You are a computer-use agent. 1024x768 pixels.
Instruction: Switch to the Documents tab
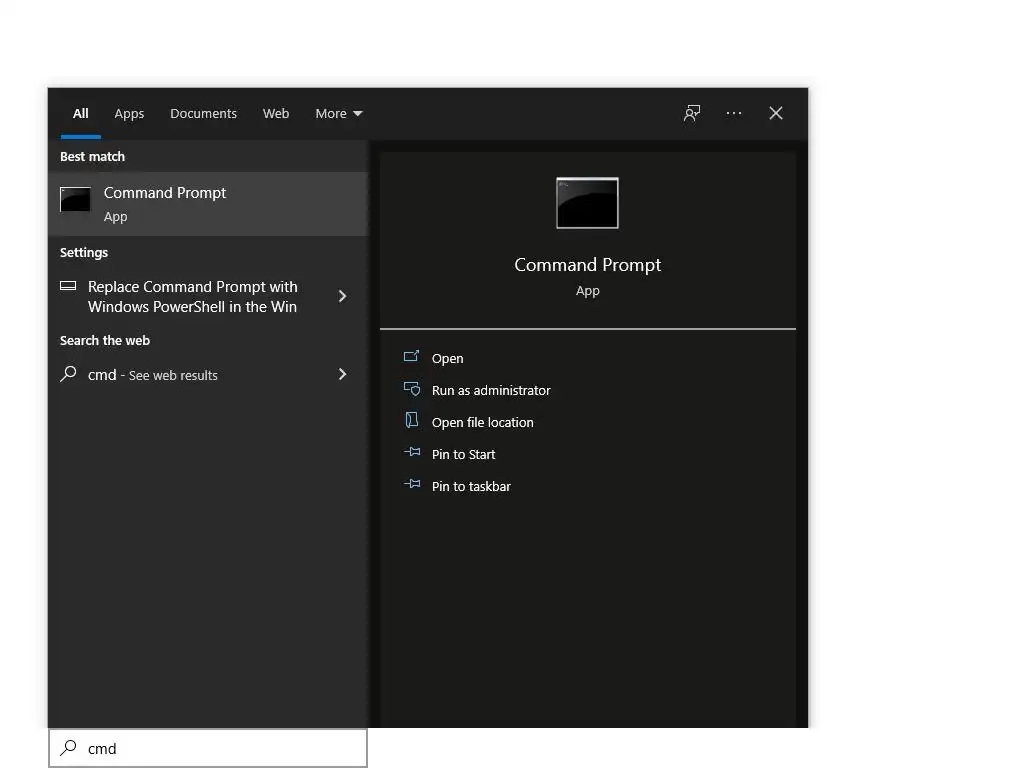203,114
